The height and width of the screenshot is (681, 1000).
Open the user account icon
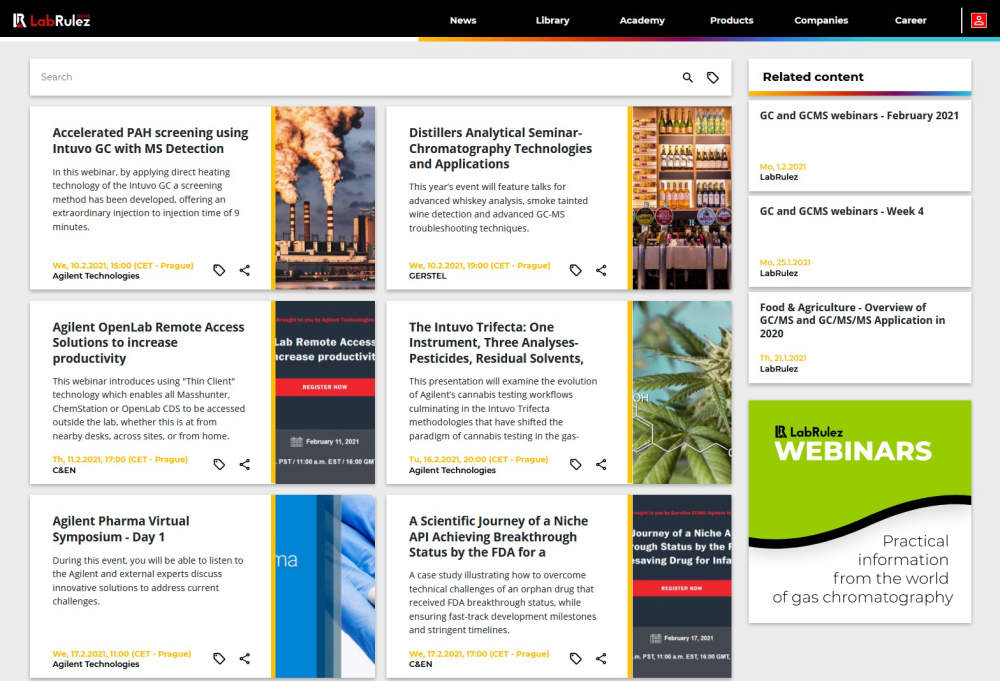click(x=978, y=20)
